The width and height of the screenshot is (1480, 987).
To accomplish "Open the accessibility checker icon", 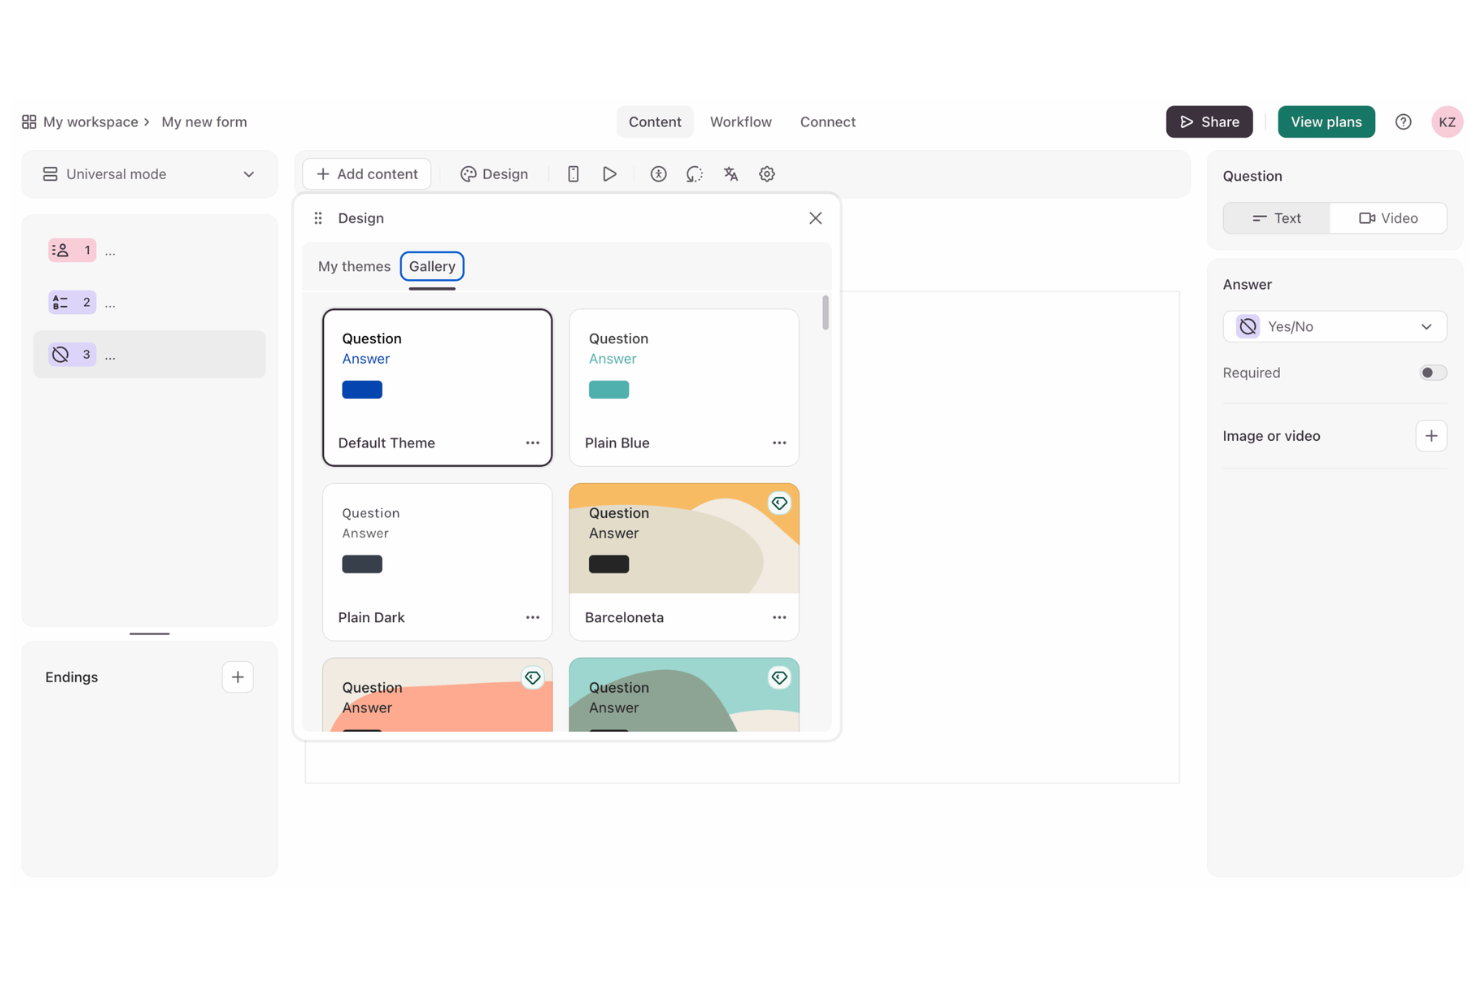I will (x=658, y=174).
